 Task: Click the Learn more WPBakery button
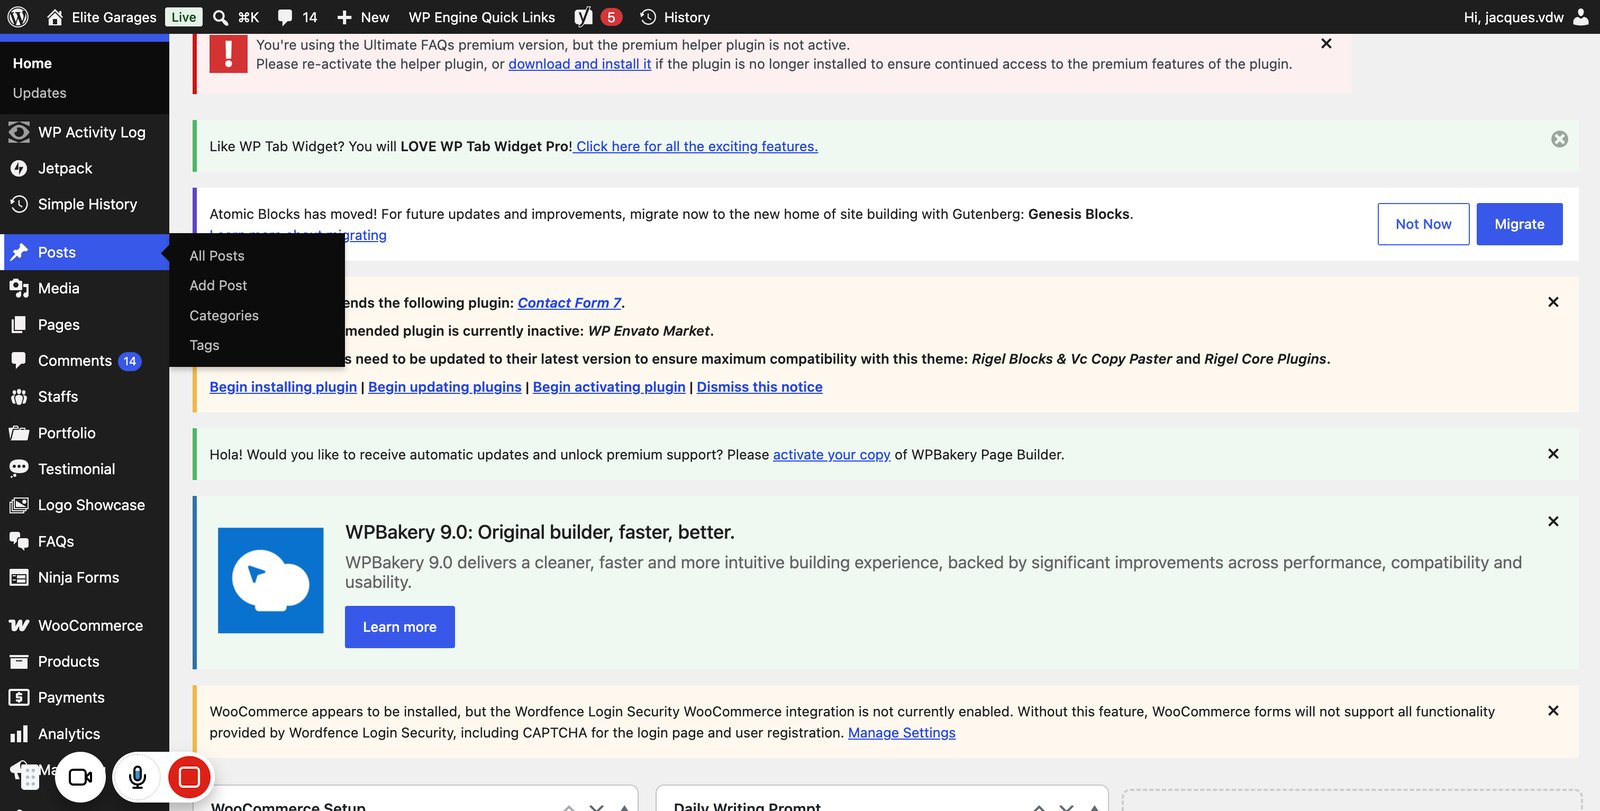click(400, 627)
